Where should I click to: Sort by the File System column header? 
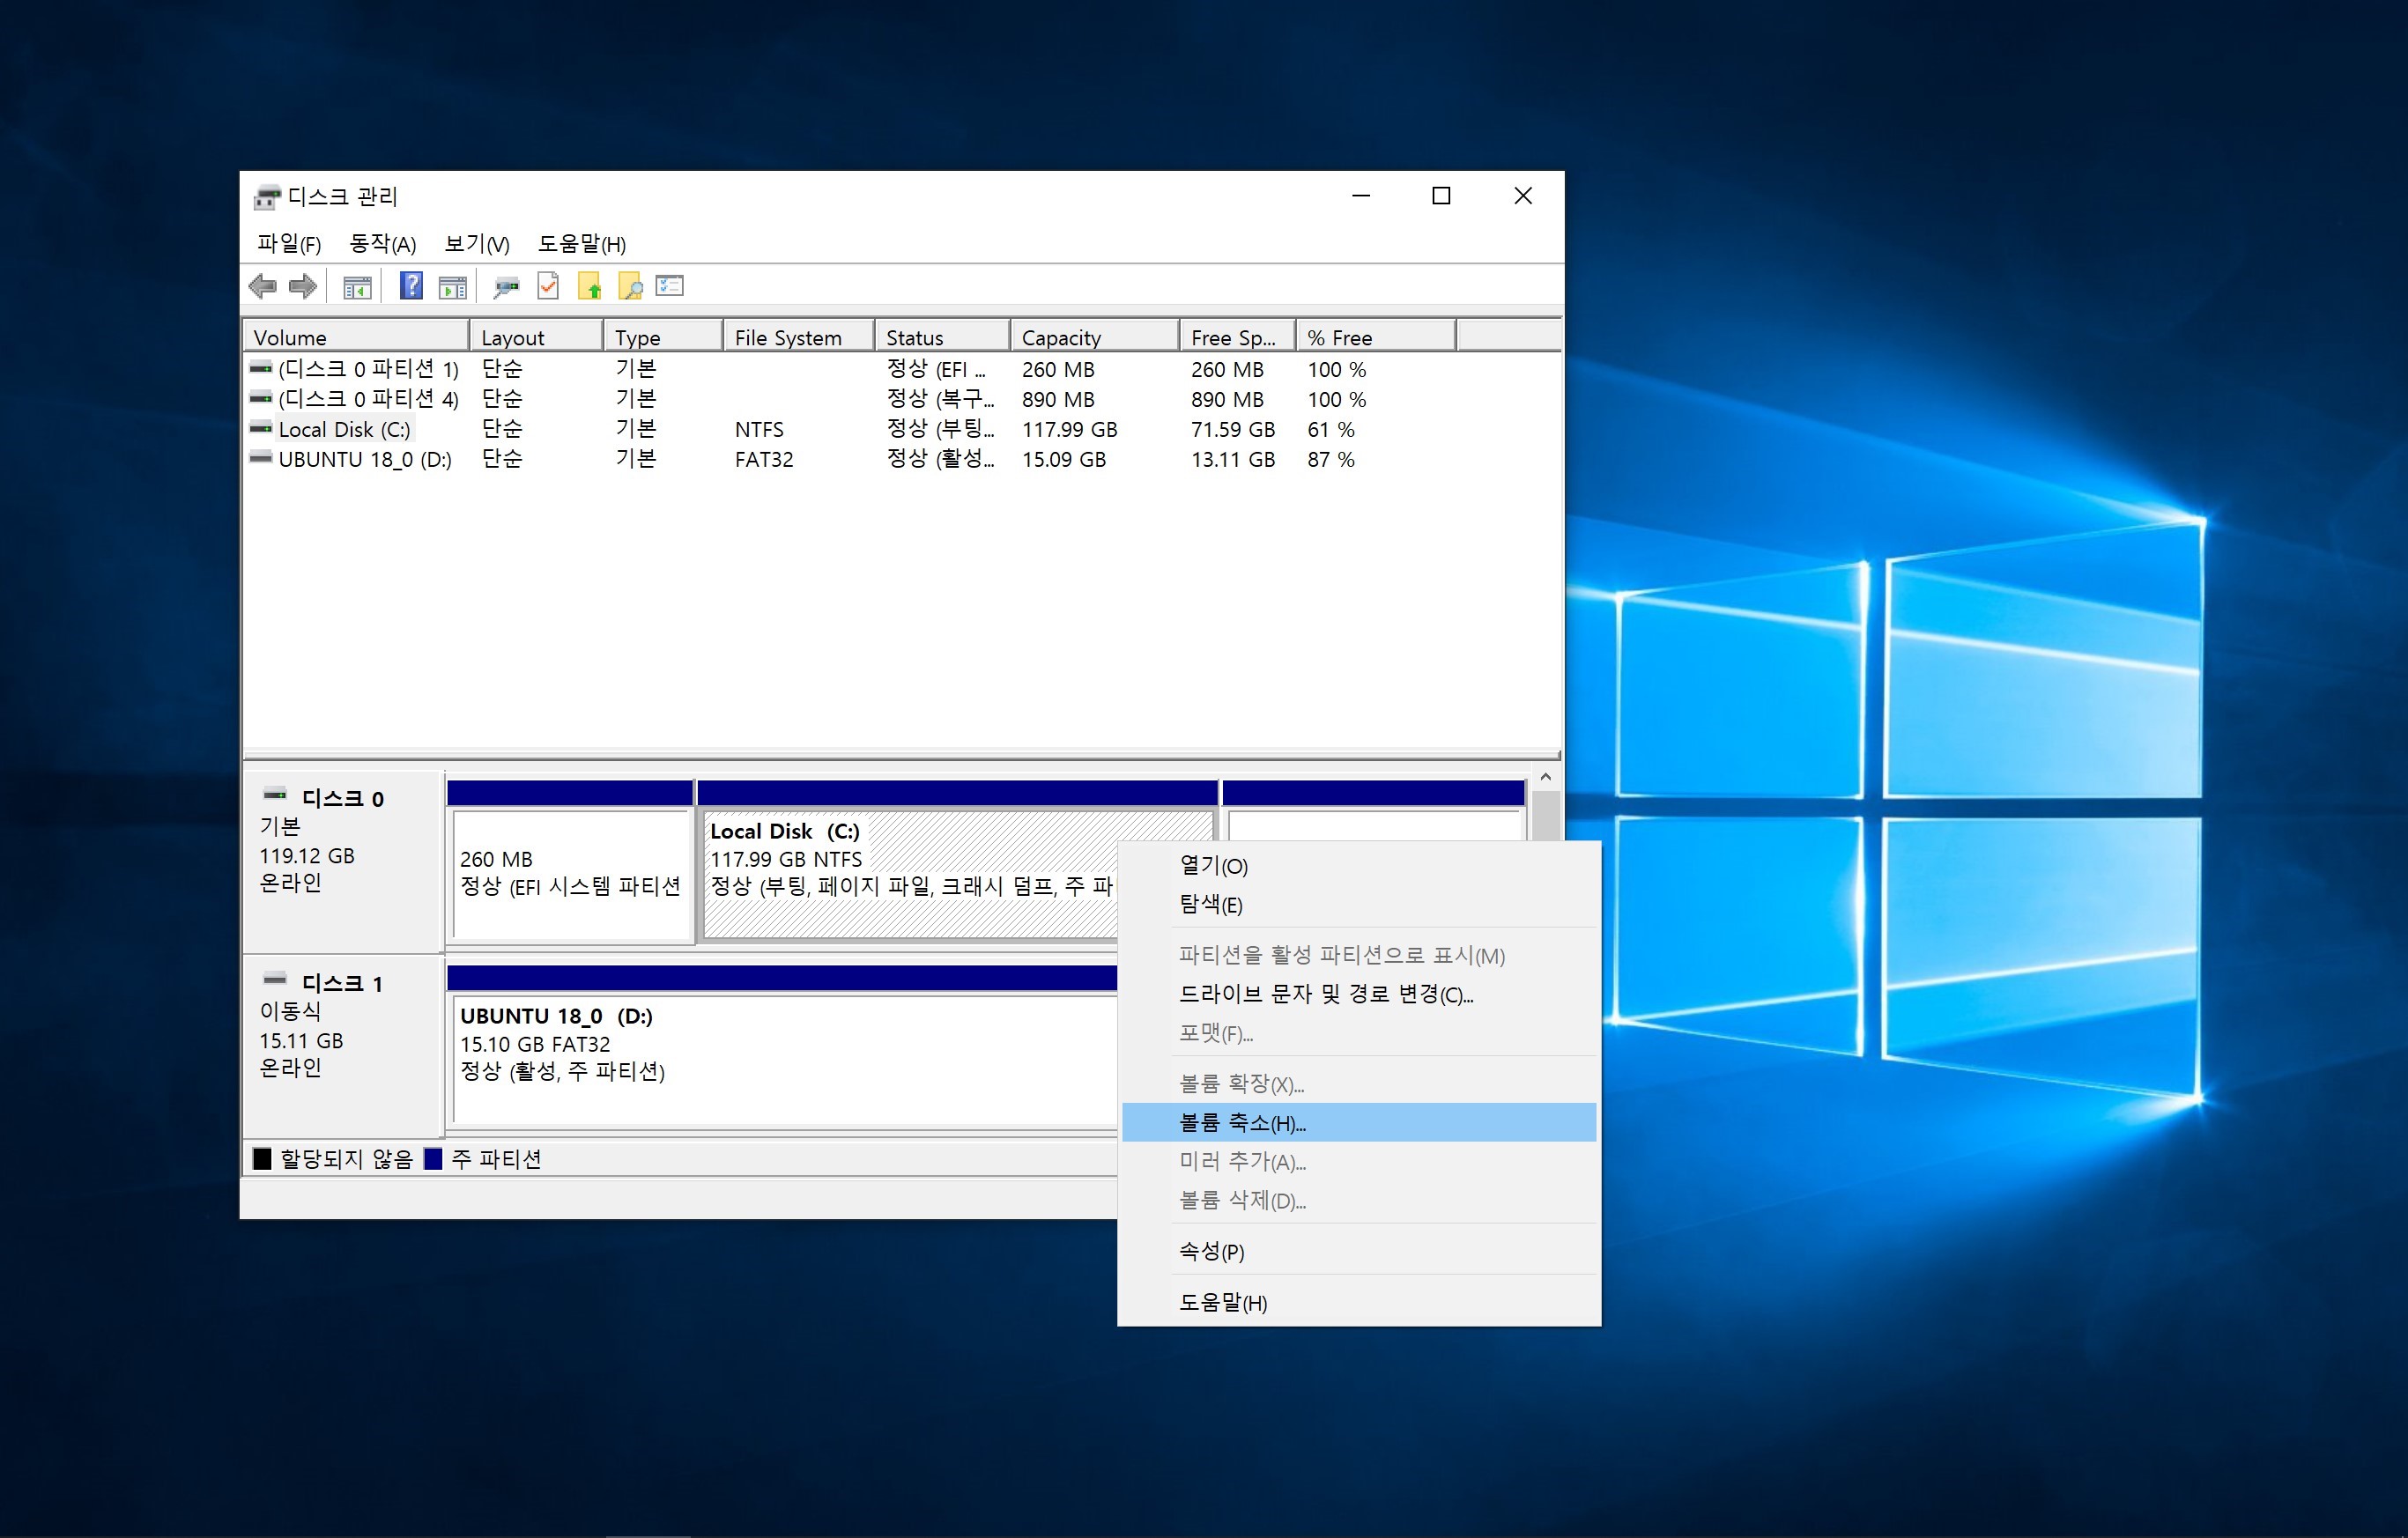coord(800,337)
